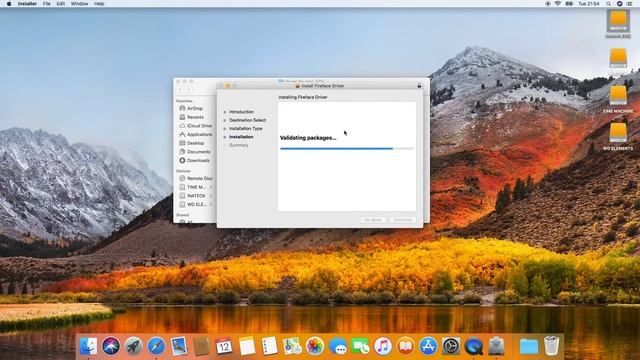Open the unlabeled second drive on desktop
Image resolution: width=640 pixels, height=360 pixels.
[x=618, y=58]
